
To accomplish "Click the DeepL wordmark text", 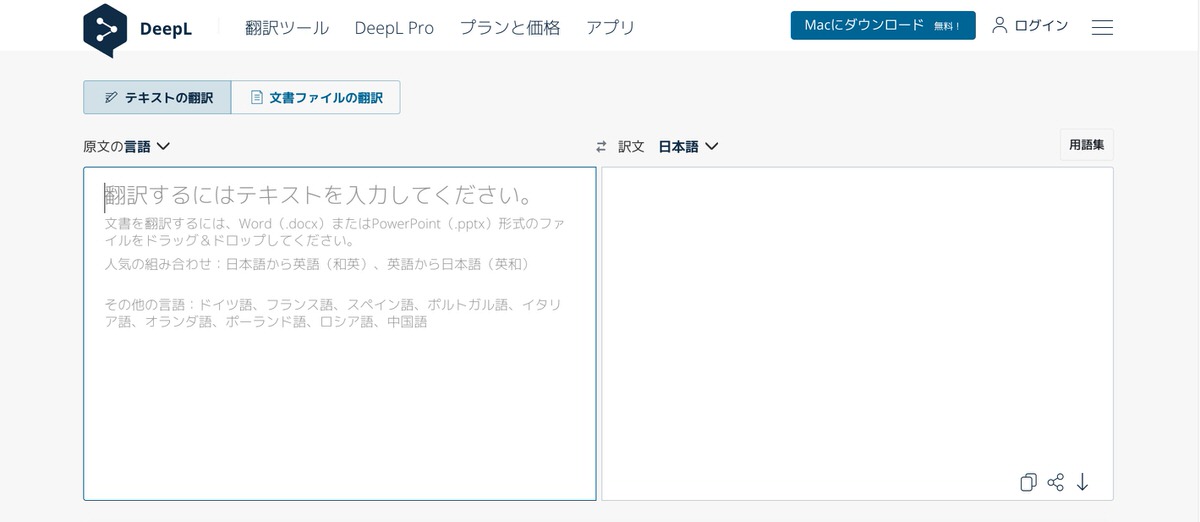I will pos(167,29).
